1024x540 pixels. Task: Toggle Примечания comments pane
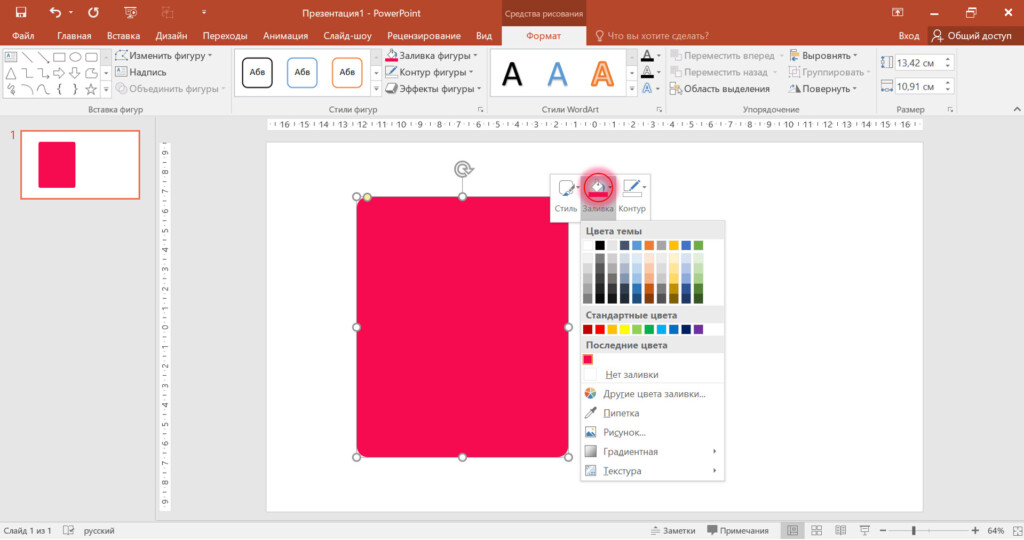(x=737, y=530)
